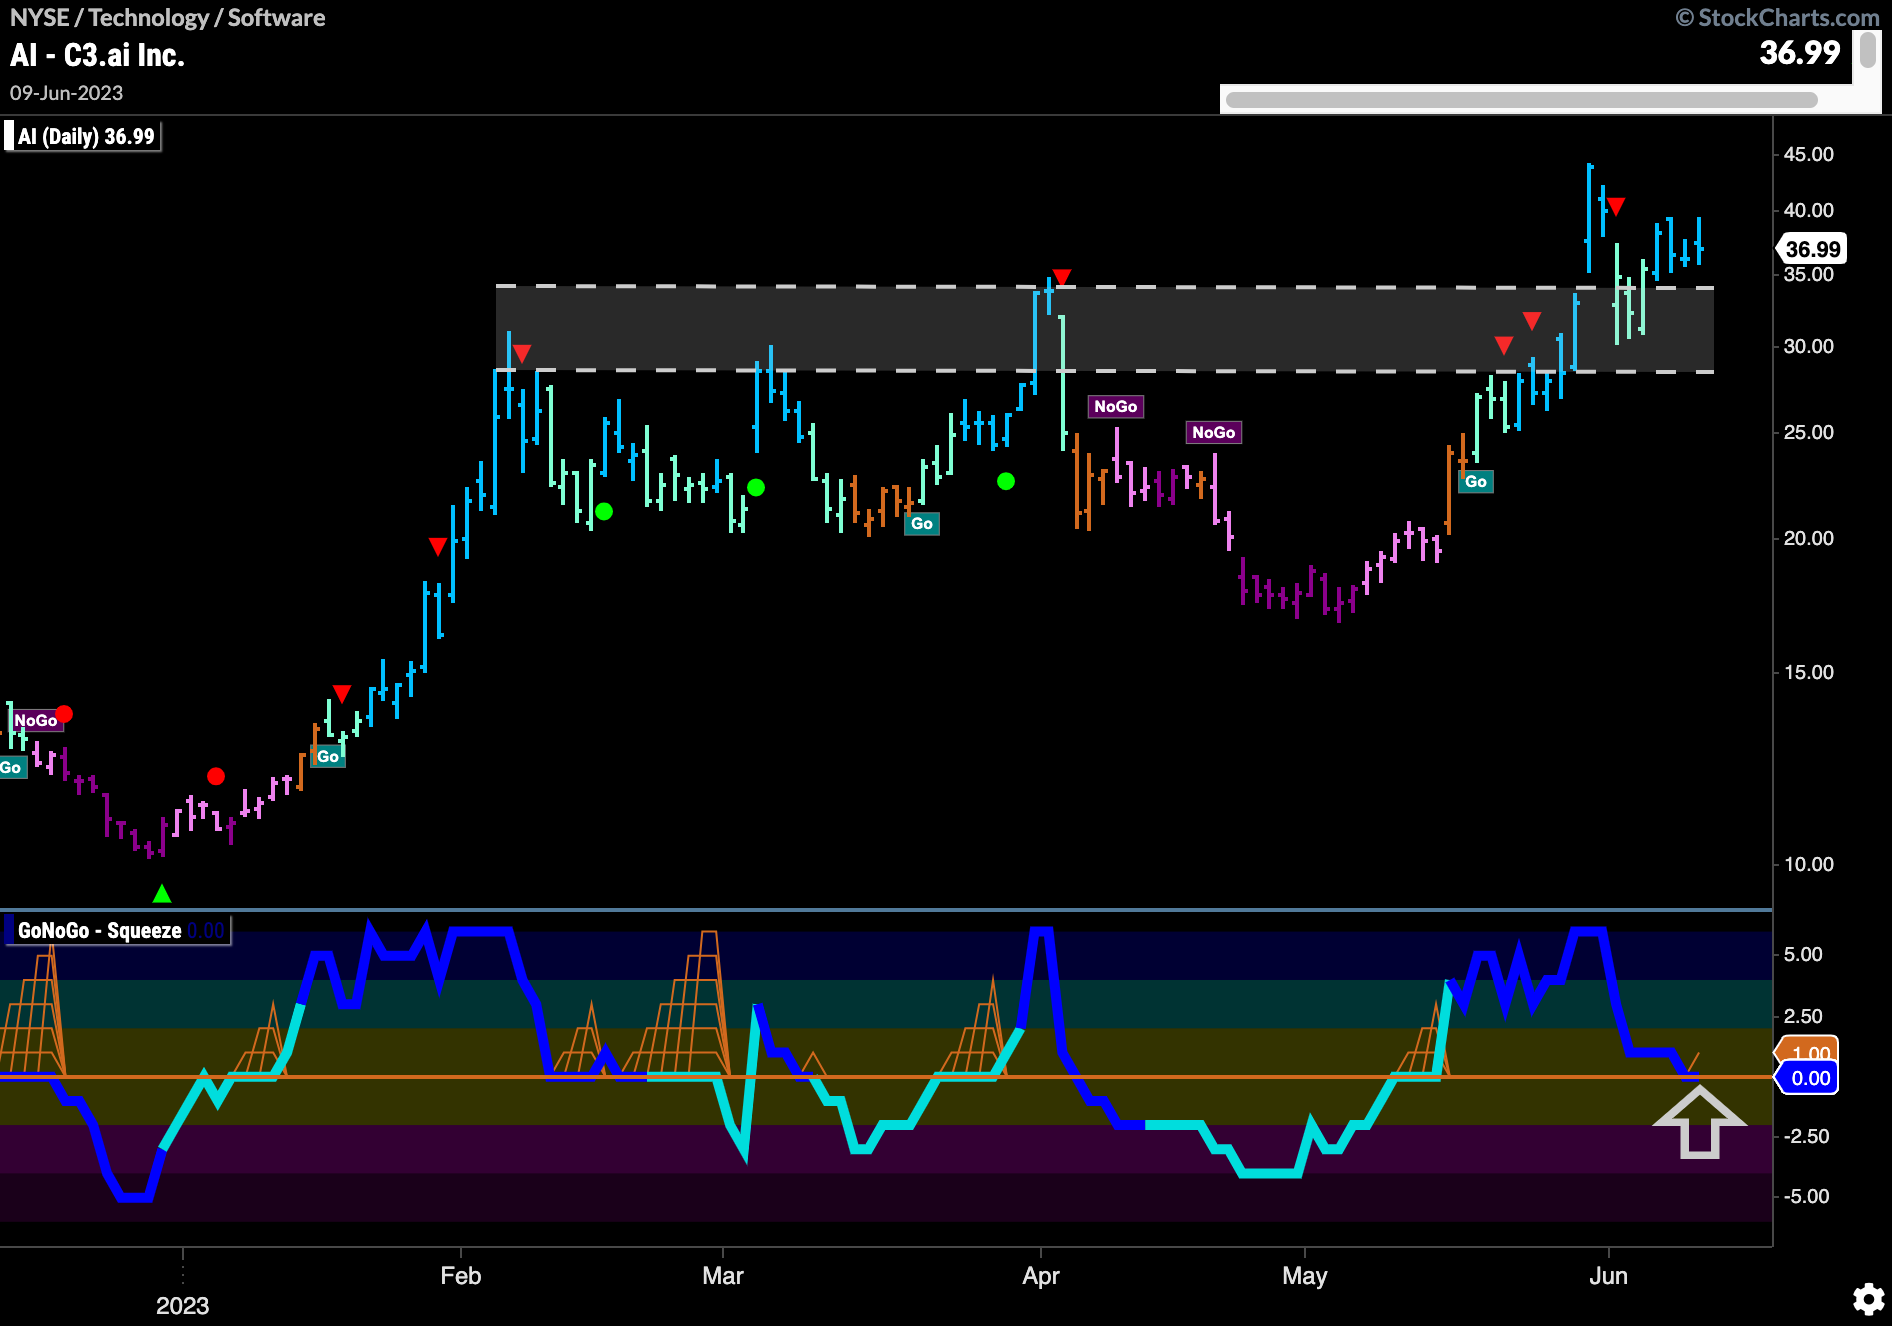Click the Feb label on time axis
1892x1326 pixels.
[461, 1276]
